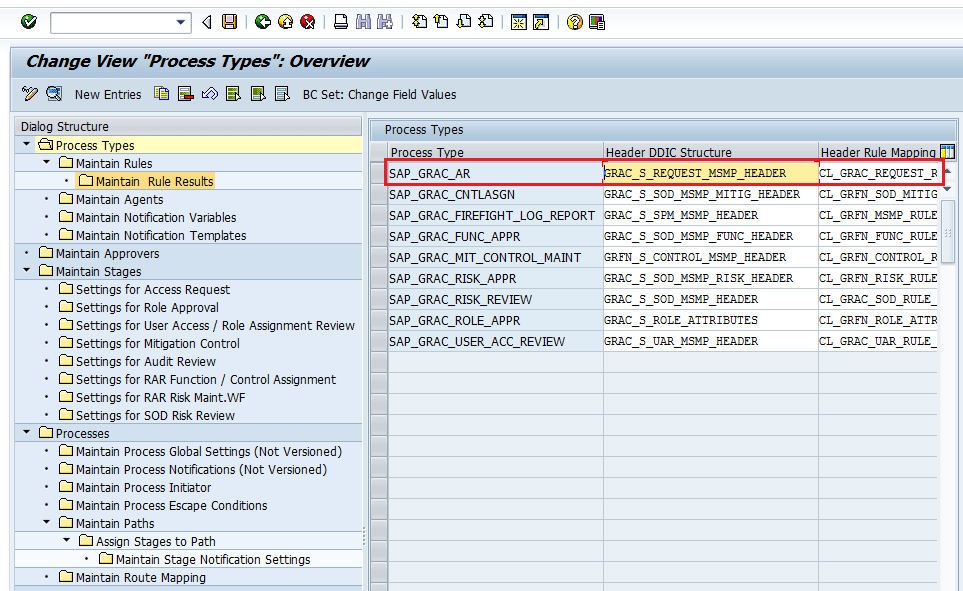The image size is (963, 591).
Task: Select row selector for SAP_GRAC_CNTLASGN
Action: (x=379, y=194)
